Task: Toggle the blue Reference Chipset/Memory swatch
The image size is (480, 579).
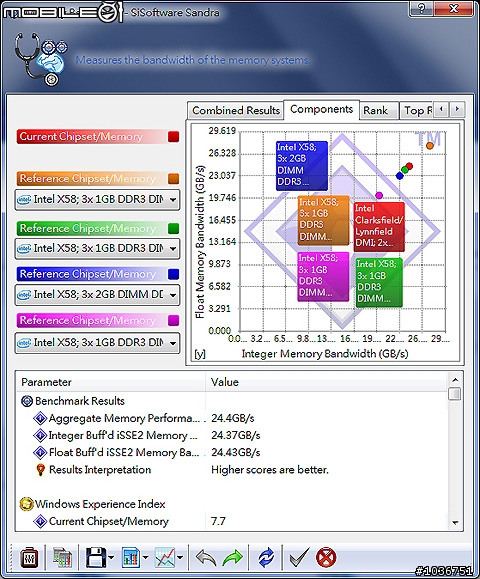Action: (174, 274)
